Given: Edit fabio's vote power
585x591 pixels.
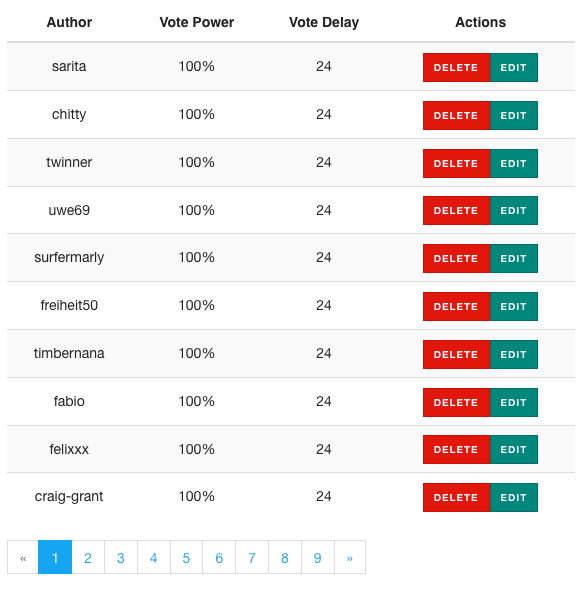Looking at the screenshot, I should tap(514, 402).
